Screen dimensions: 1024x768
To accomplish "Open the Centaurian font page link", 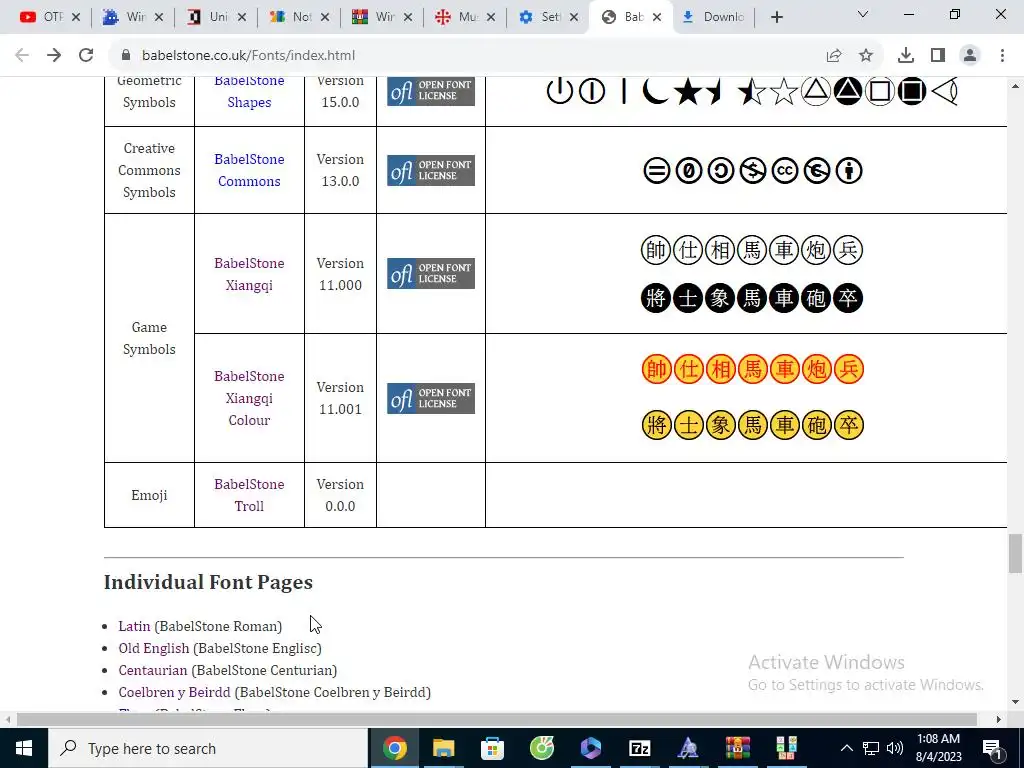I will pos(153,670).
